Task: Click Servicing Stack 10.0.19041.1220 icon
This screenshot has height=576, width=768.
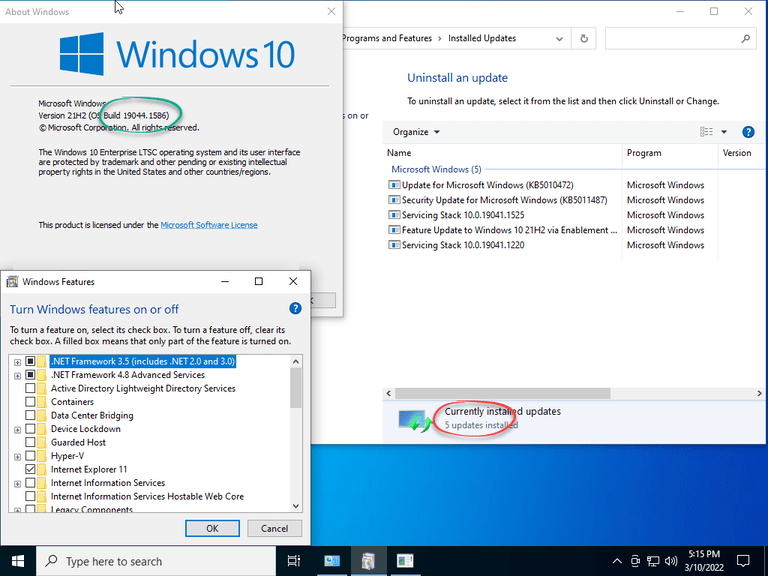Action: pos(394,244)
